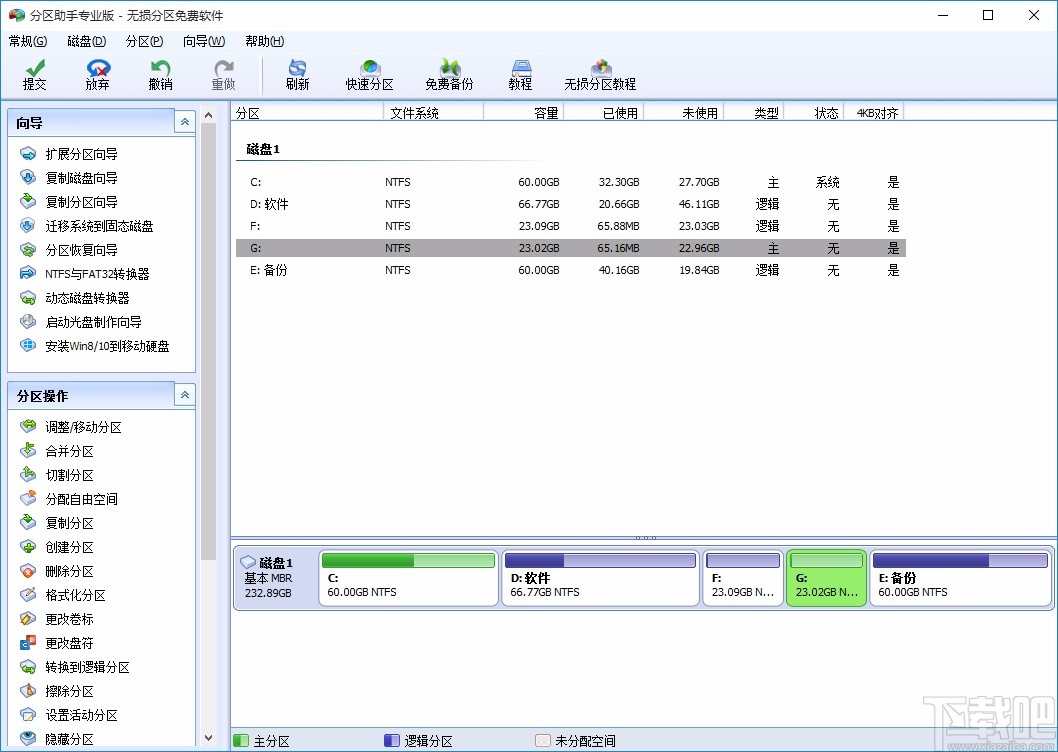Open the 磁盘(D) menu
1058x752 pixels.
point(86,41)
